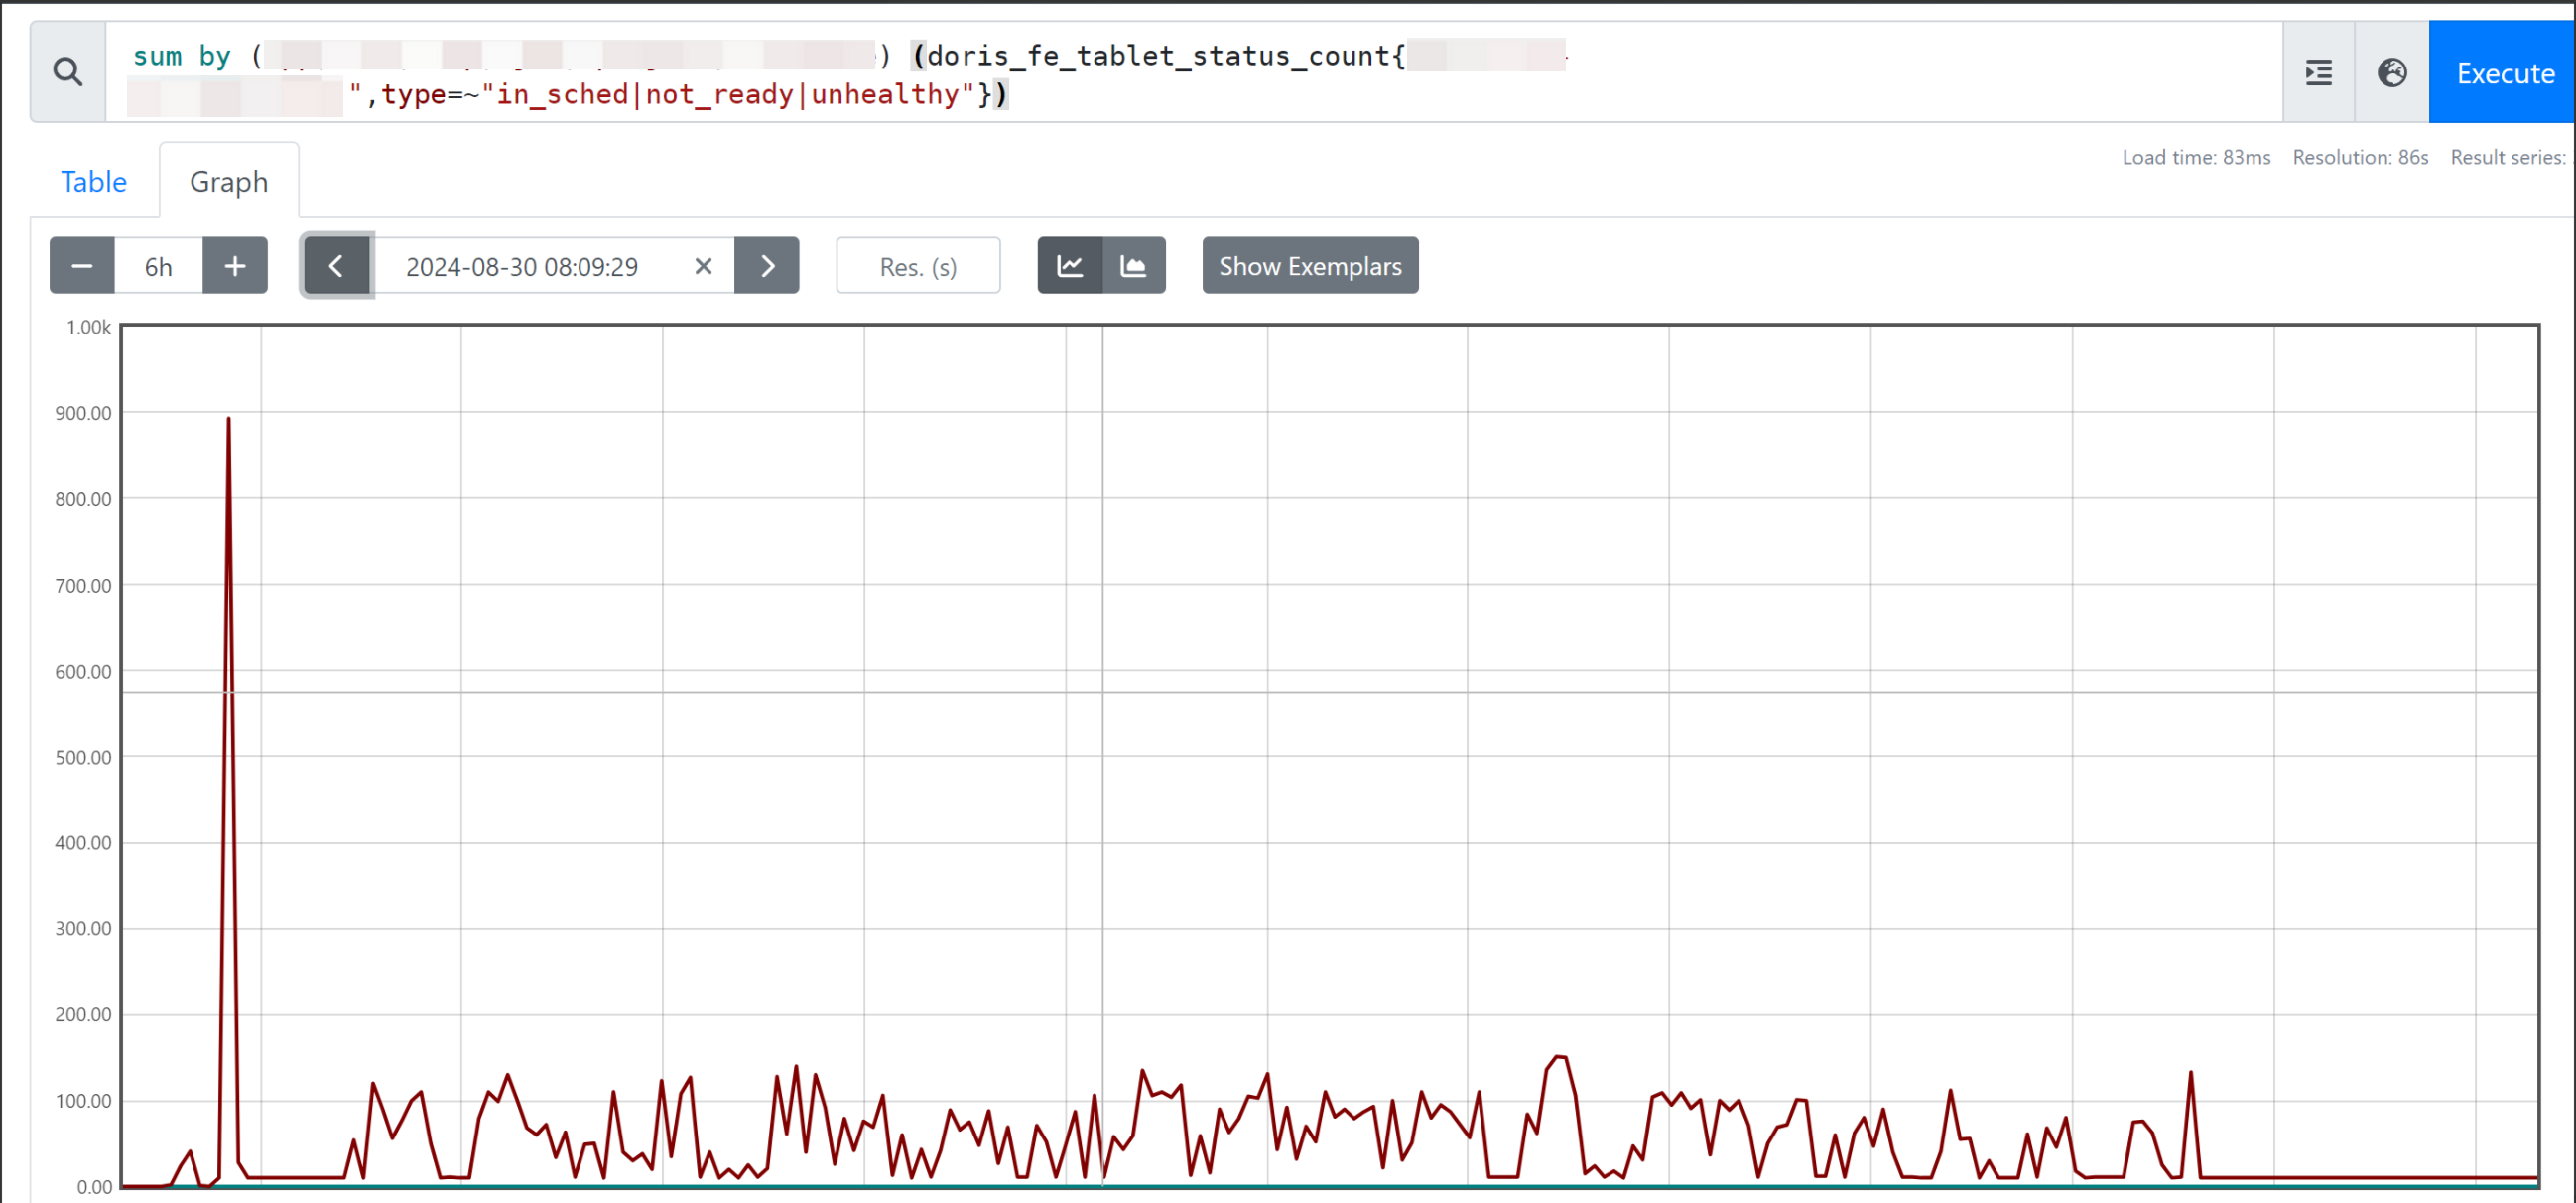Switch to the Table tab

click(x=93, y=183)
